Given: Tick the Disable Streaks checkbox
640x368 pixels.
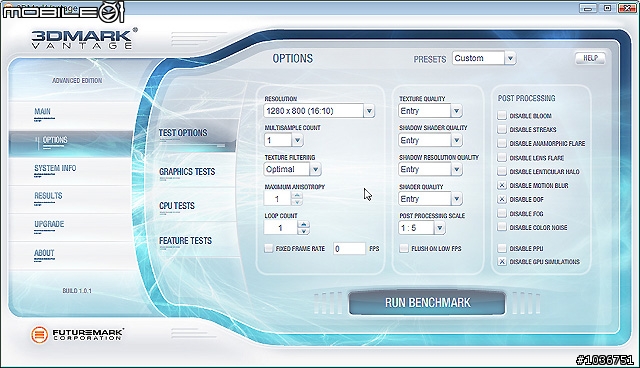Looking at the screenshot, I should point(502,129).
